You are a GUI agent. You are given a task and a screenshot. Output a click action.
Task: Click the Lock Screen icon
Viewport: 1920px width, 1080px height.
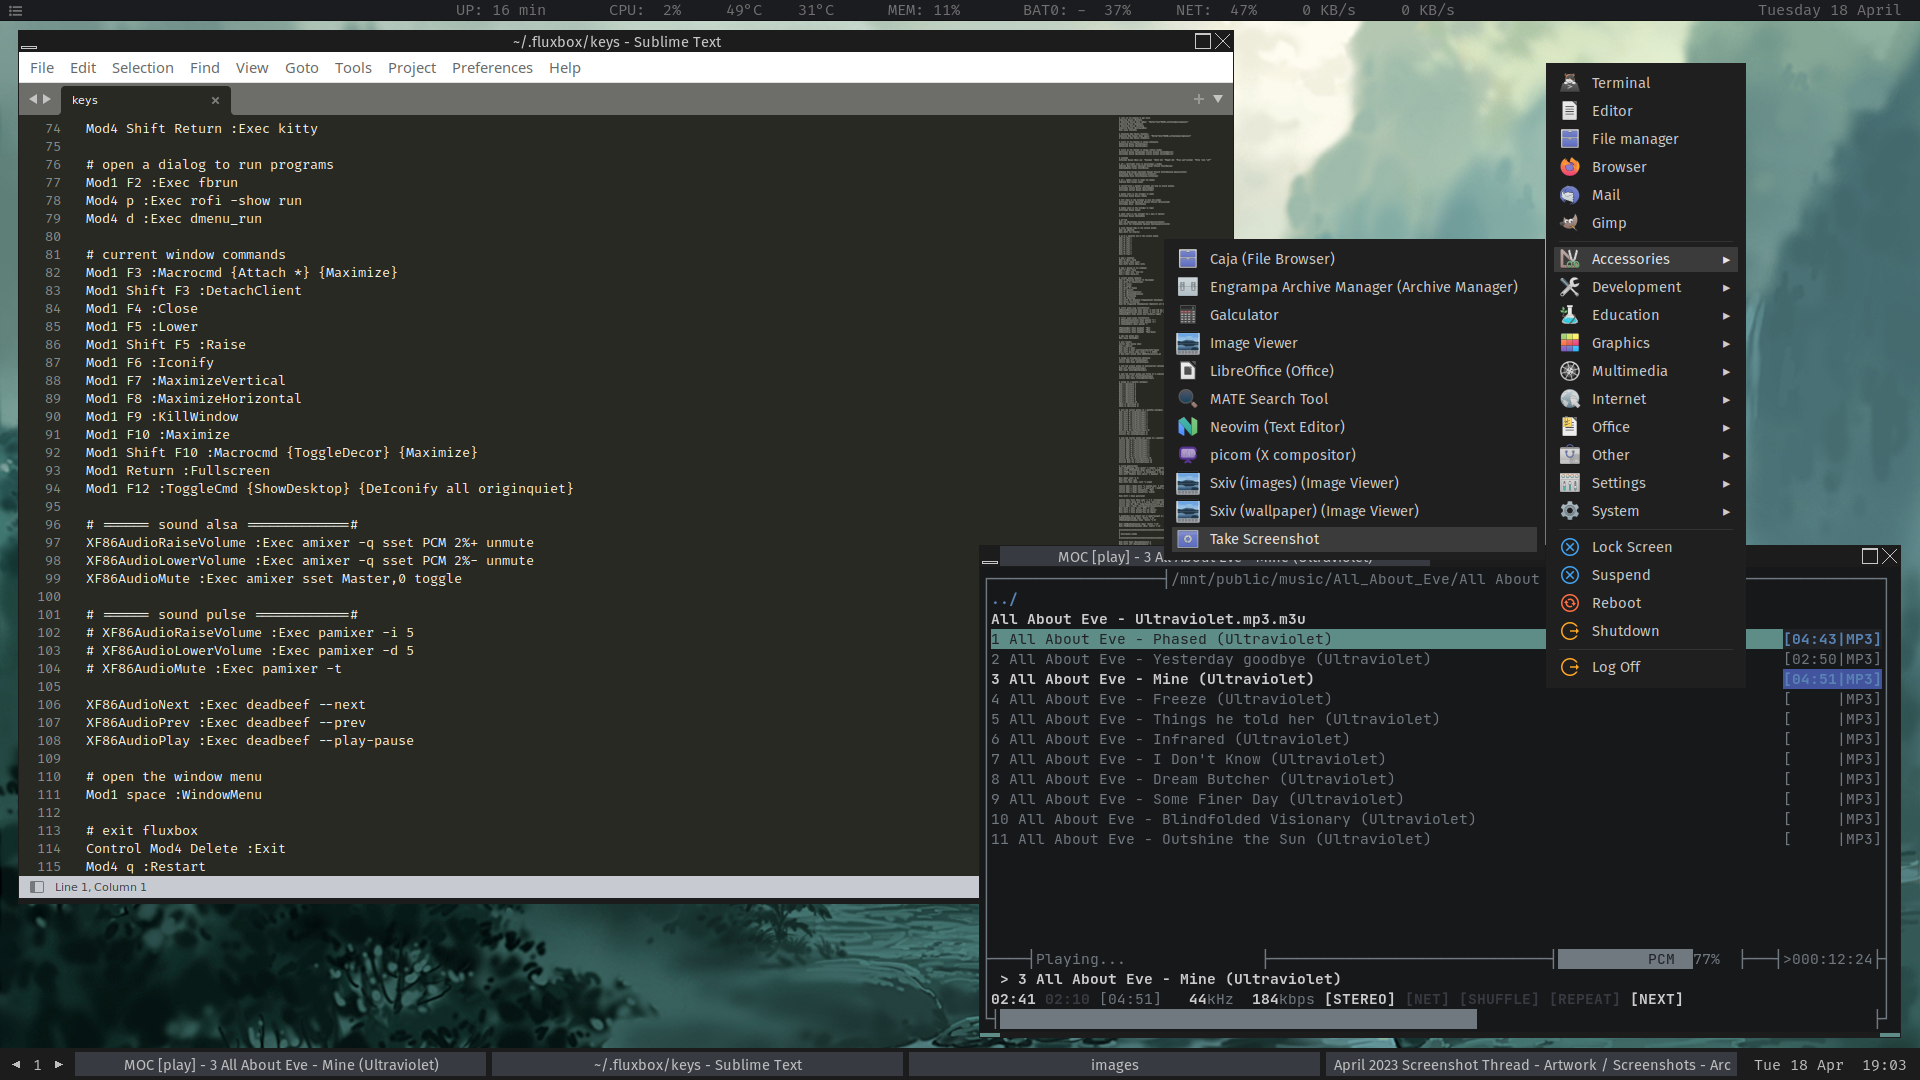[1570, 547]
